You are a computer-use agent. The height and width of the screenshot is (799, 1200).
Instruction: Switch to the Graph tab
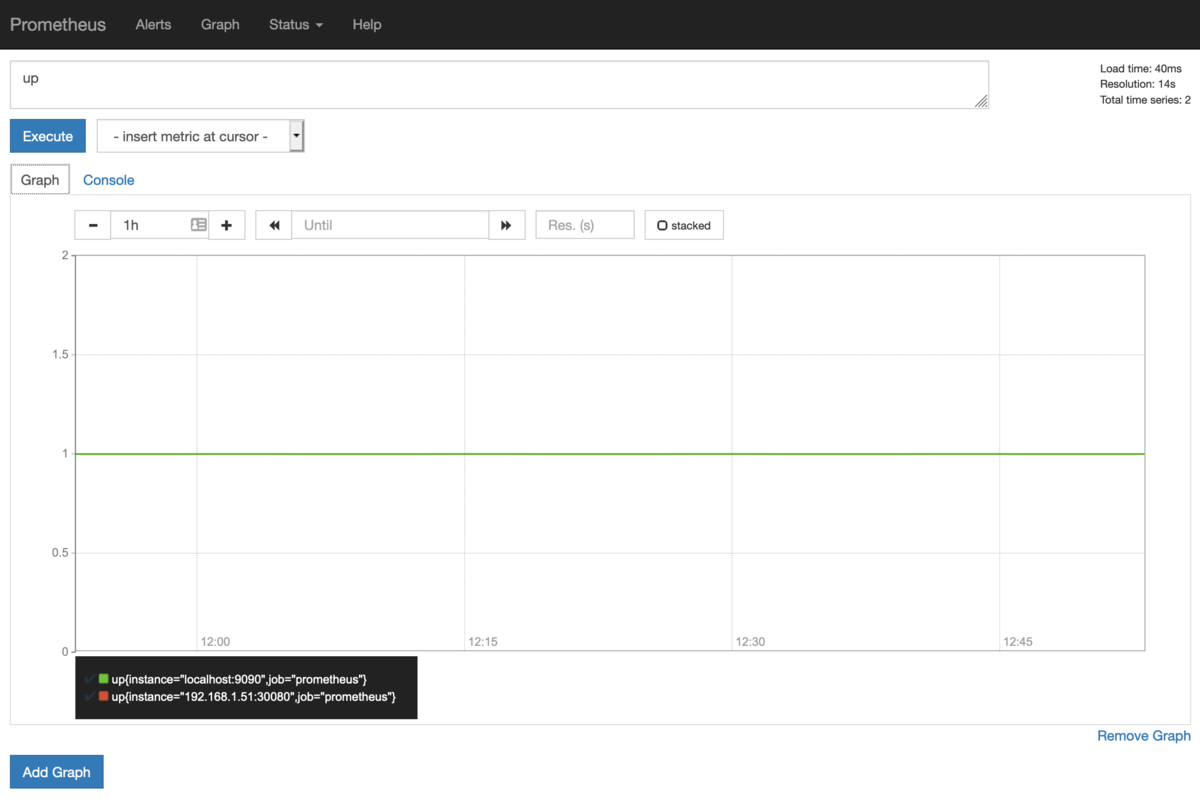[40, 180]
